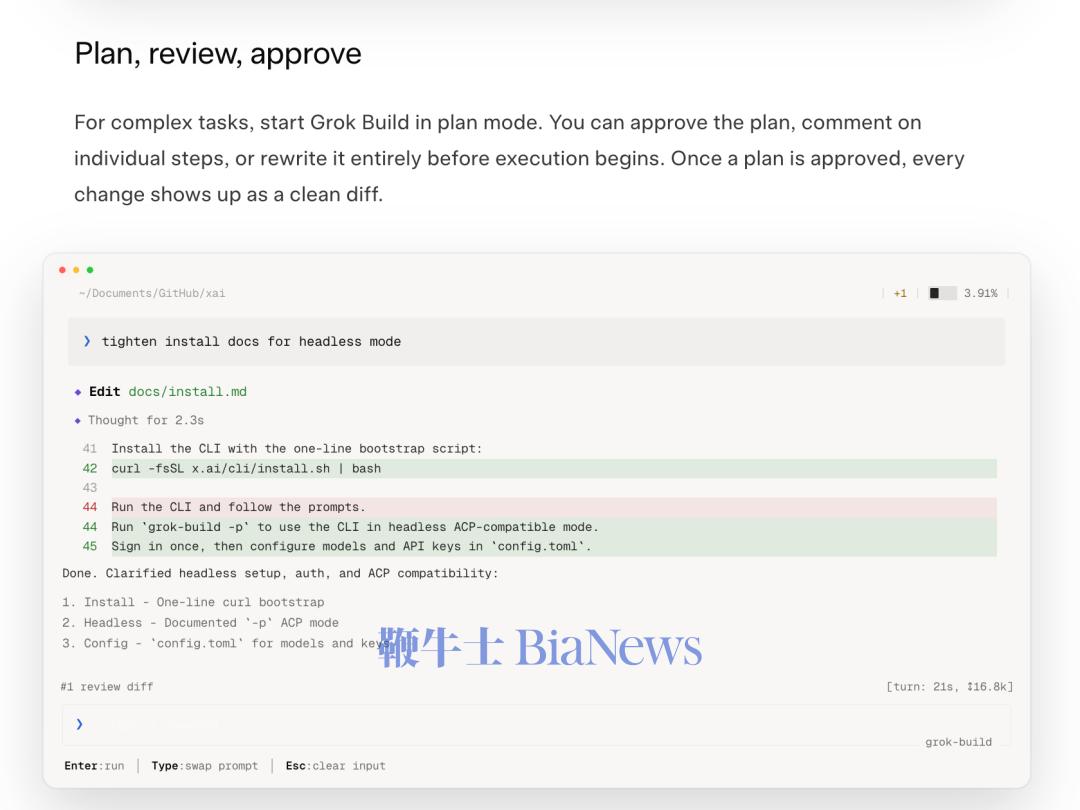This screenshot has height=810, width=1080.
Task: Click the 'Enter:run' shortcut hint
Action: 94,766
